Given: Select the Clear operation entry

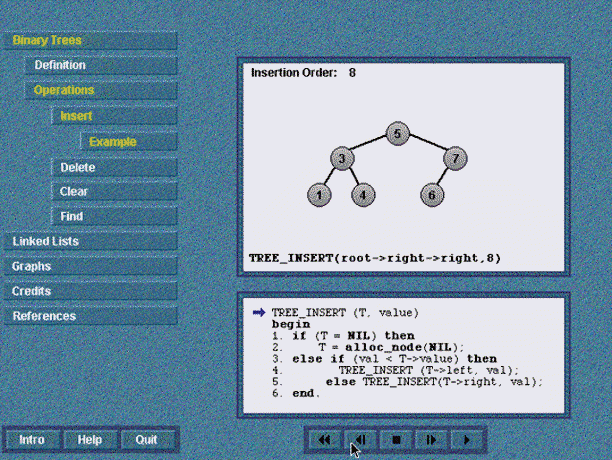Looking at the screenshot, I should (114, 192).
